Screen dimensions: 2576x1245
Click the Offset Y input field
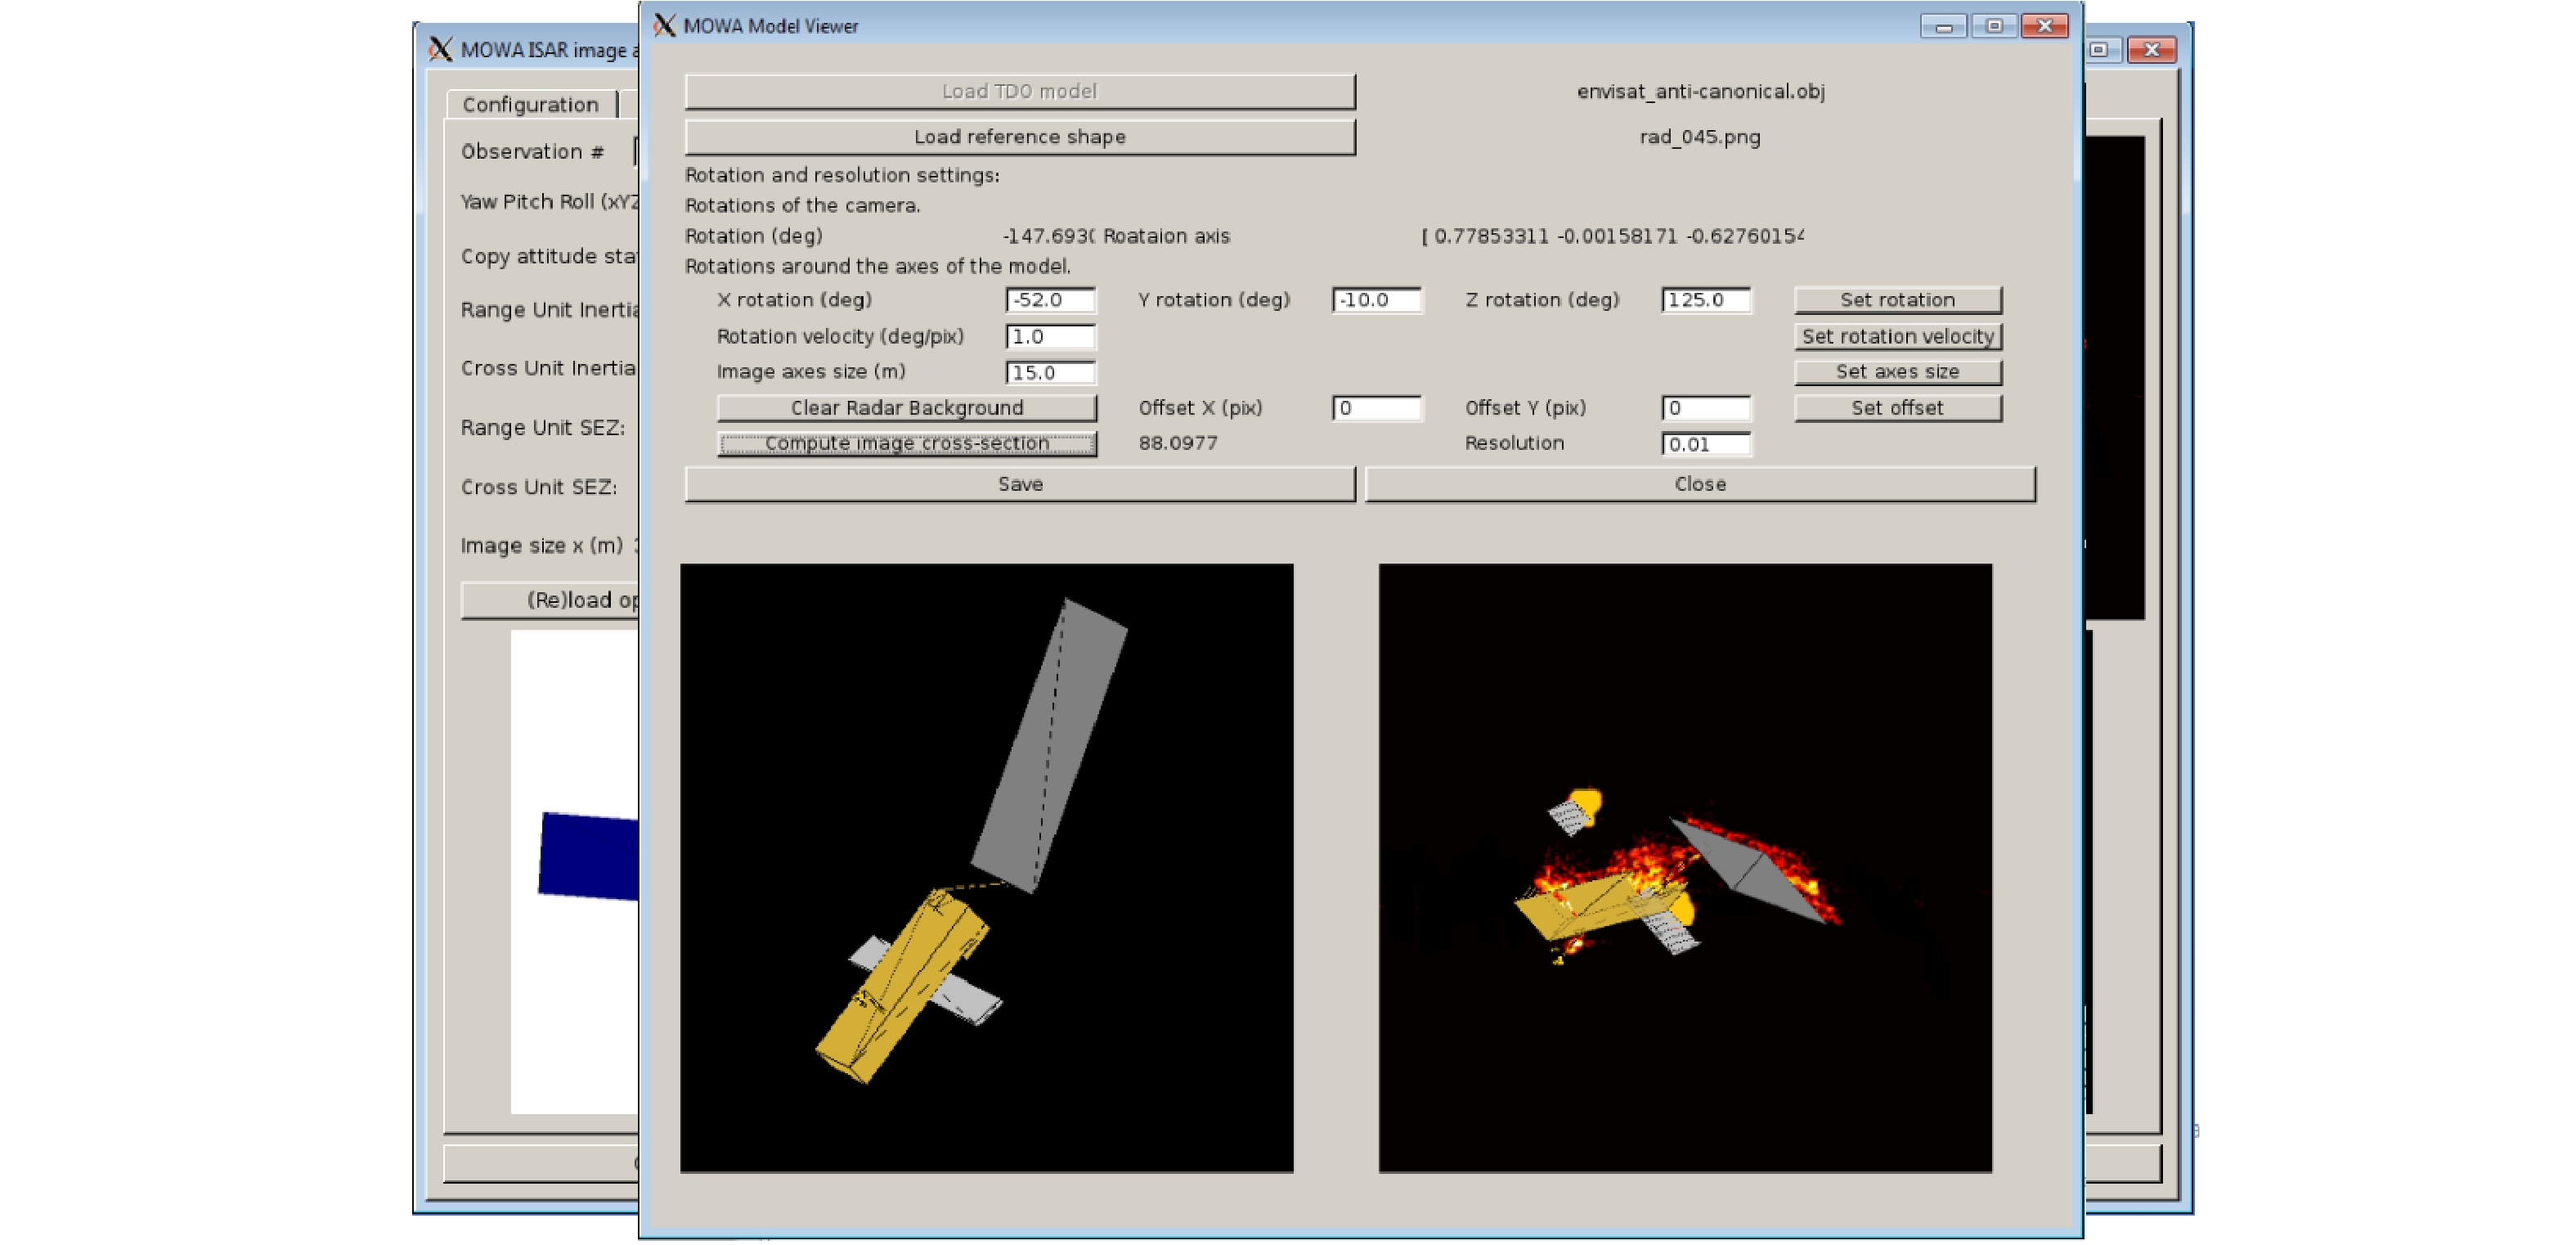(1705, 408)
